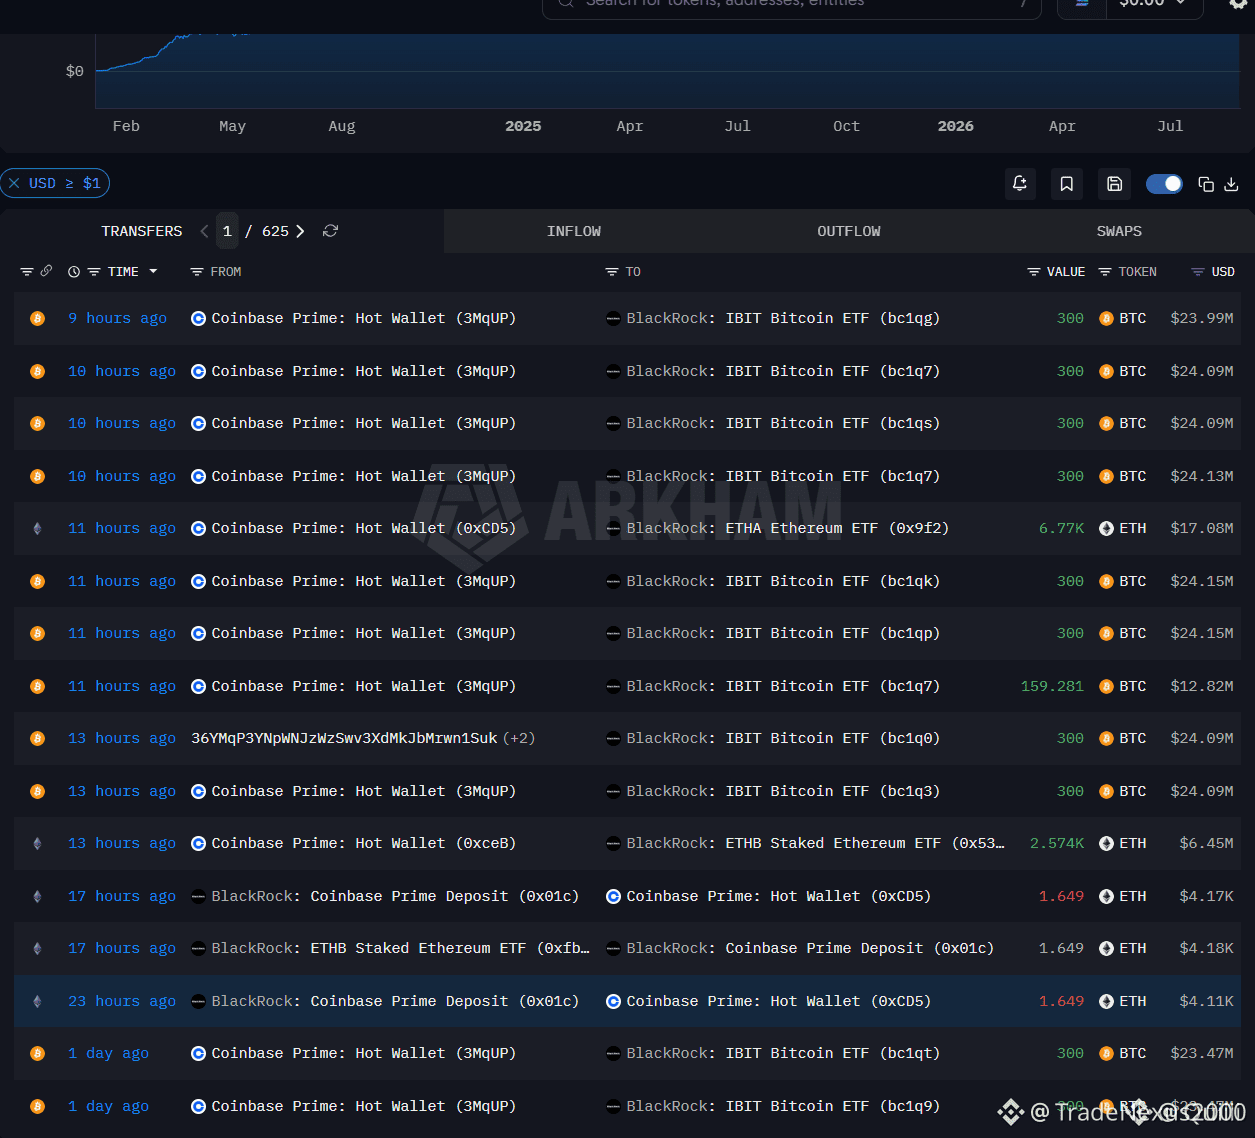
Task: Click the chain link column icon
Action: pos(46,271)
